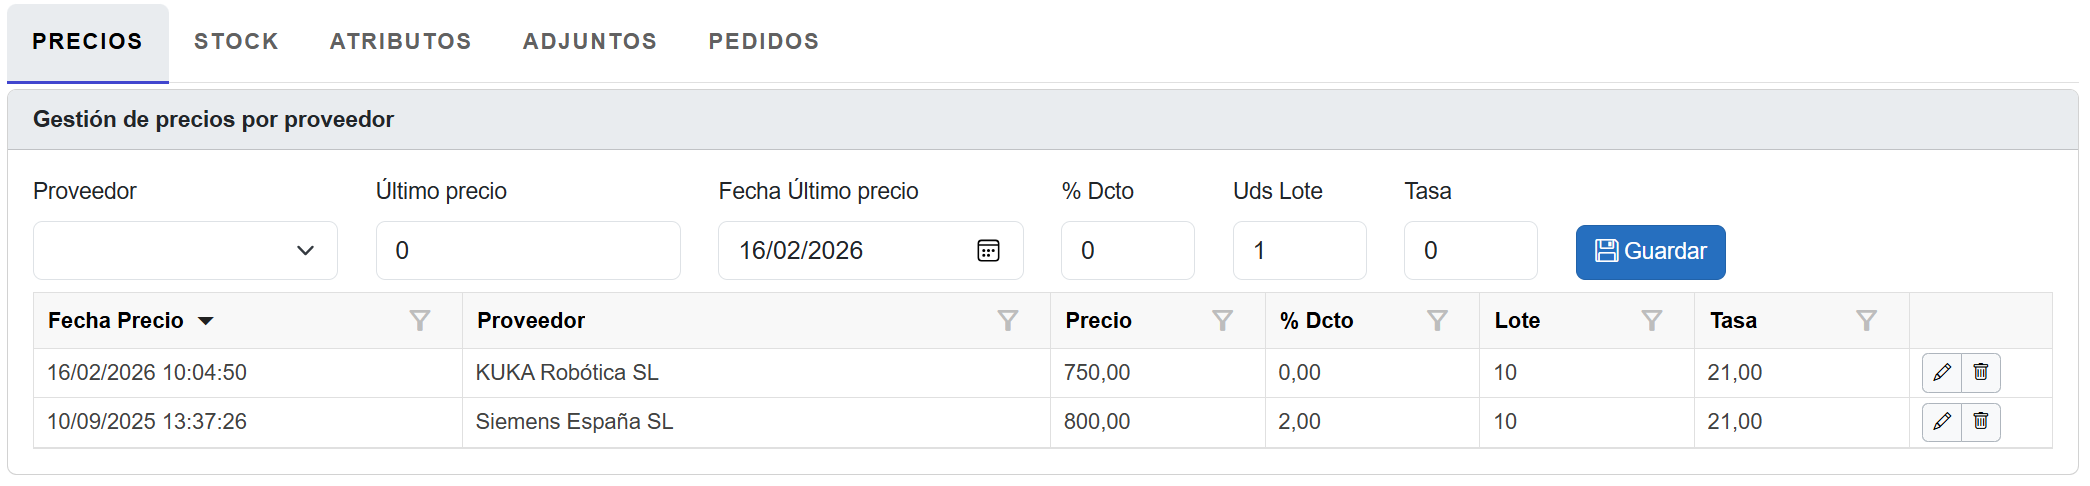Delete the KUKA Robótica SL price row

[x=1981, y=373]
